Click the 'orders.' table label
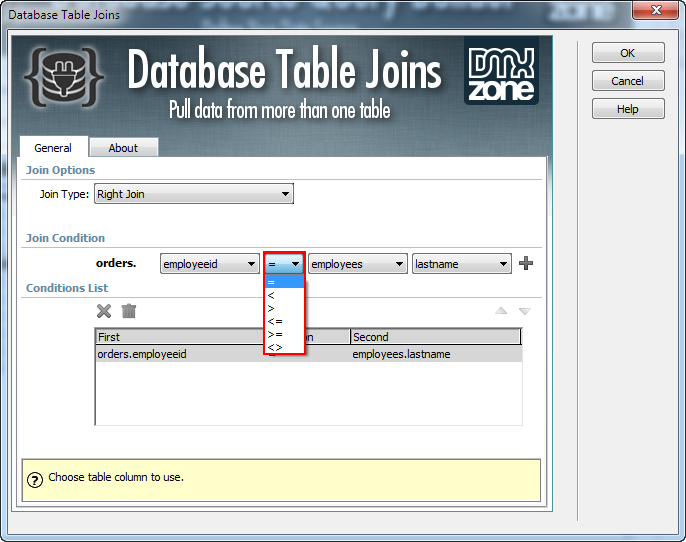The height and width of the screenshot is (542, 686). coord(116,263)
